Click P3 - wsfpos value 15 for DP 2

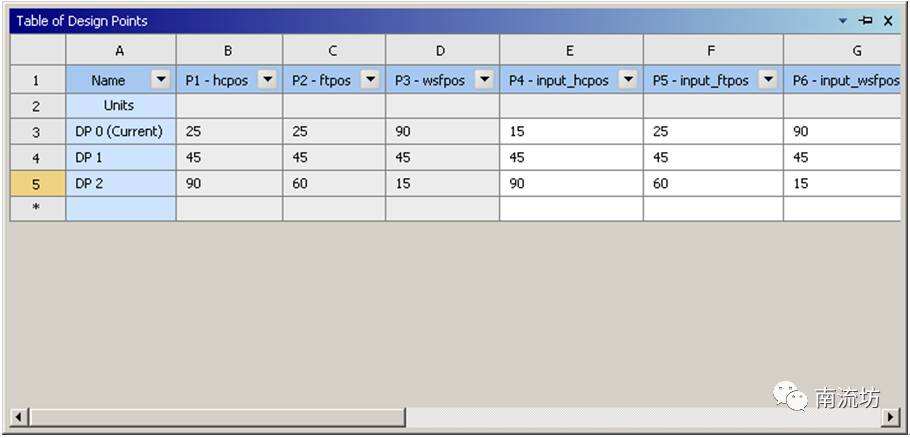pyautogui.click(x=442, y=184)
